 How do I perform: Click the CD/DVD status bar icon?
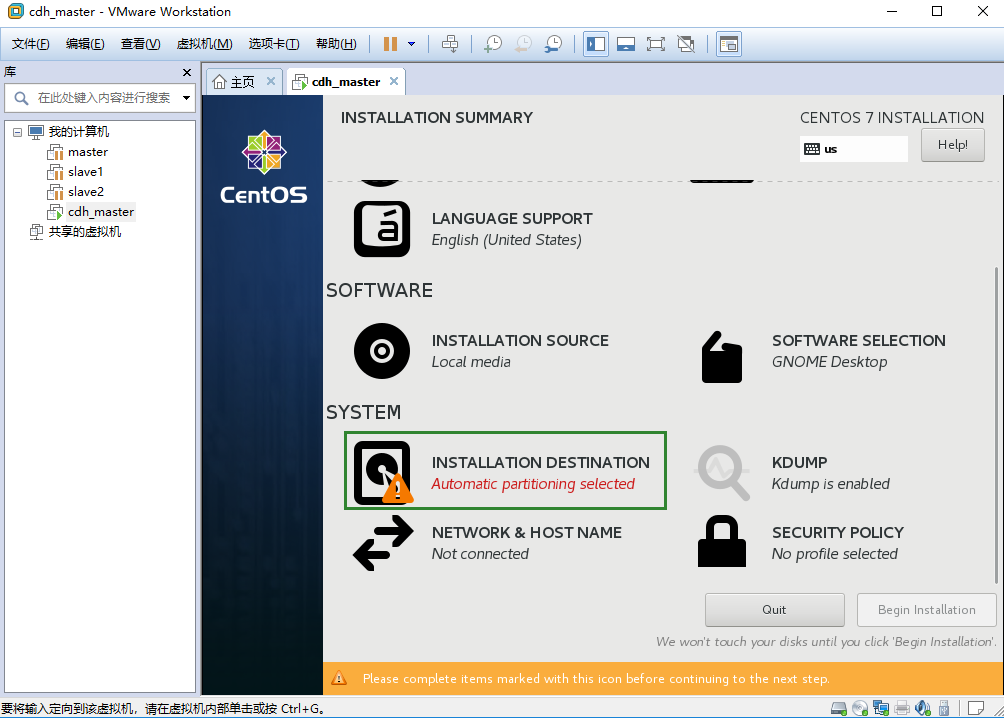(x=860, y=708)
